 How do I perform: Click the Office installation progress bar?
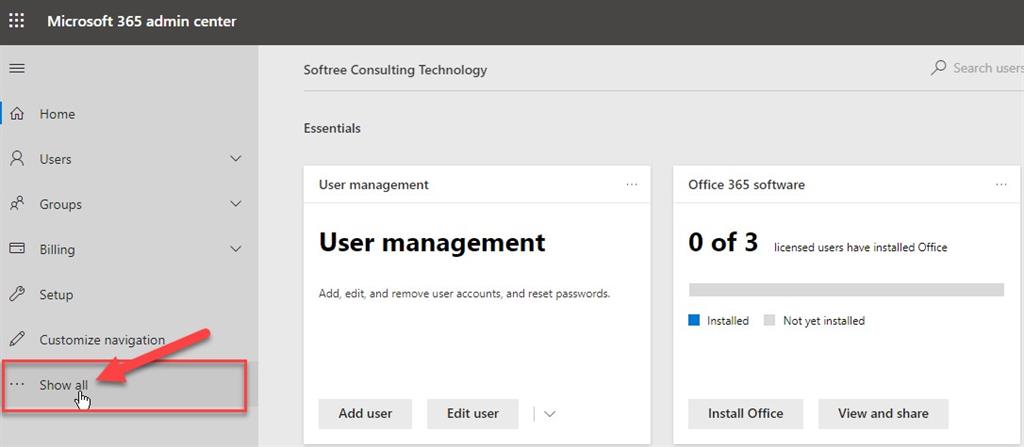coord(846,290)
